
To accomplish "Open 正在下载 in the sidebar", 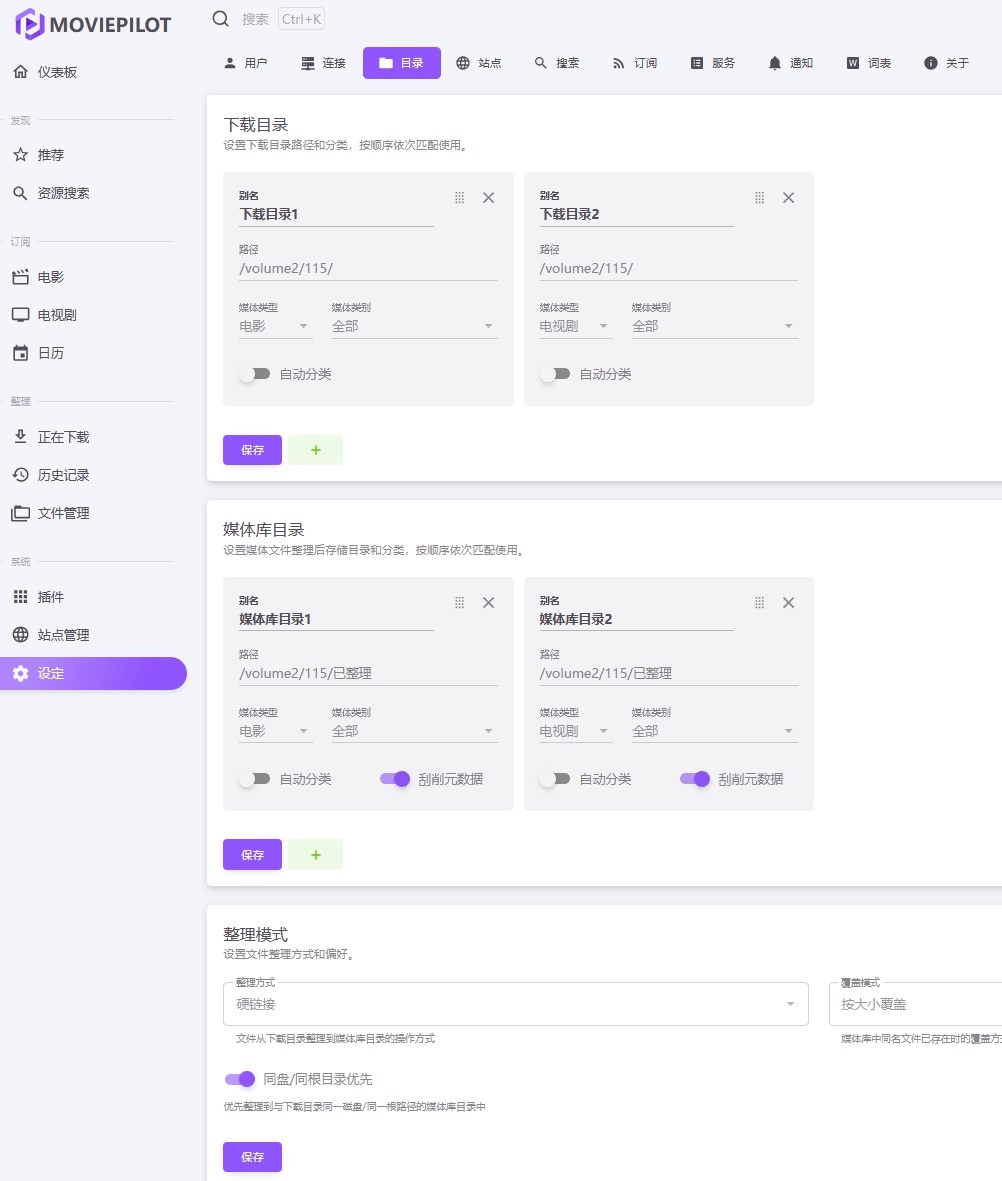I will pyautogui.click(x=63, y=437).
